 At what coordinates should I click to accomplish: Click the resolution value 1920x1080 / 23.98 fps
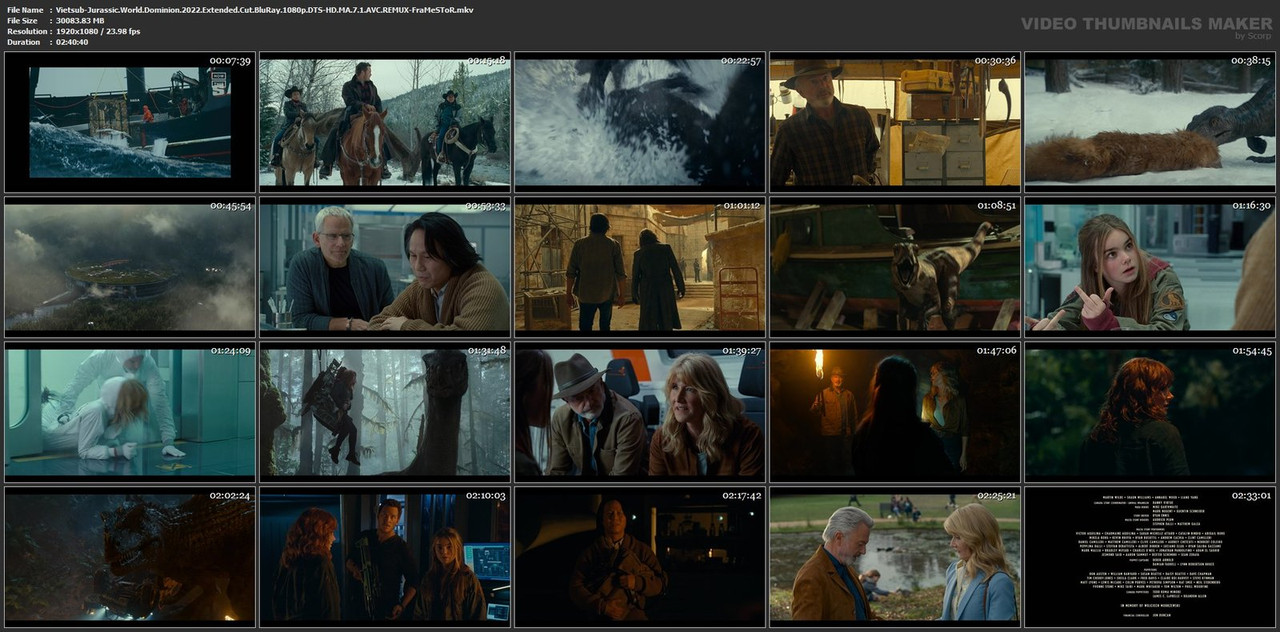click(x=98, y=31)
